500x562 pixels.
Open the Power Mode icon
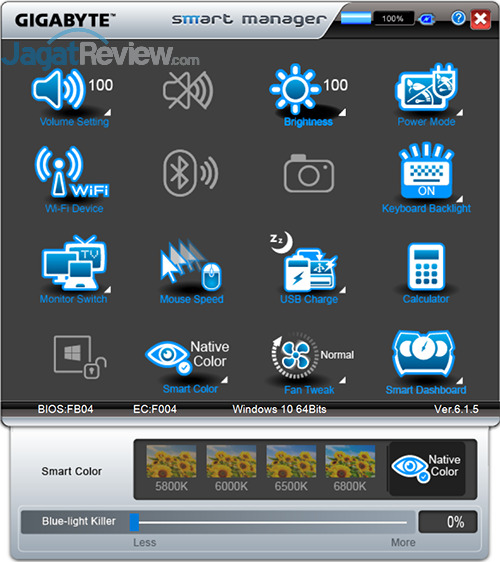(426, 87)
